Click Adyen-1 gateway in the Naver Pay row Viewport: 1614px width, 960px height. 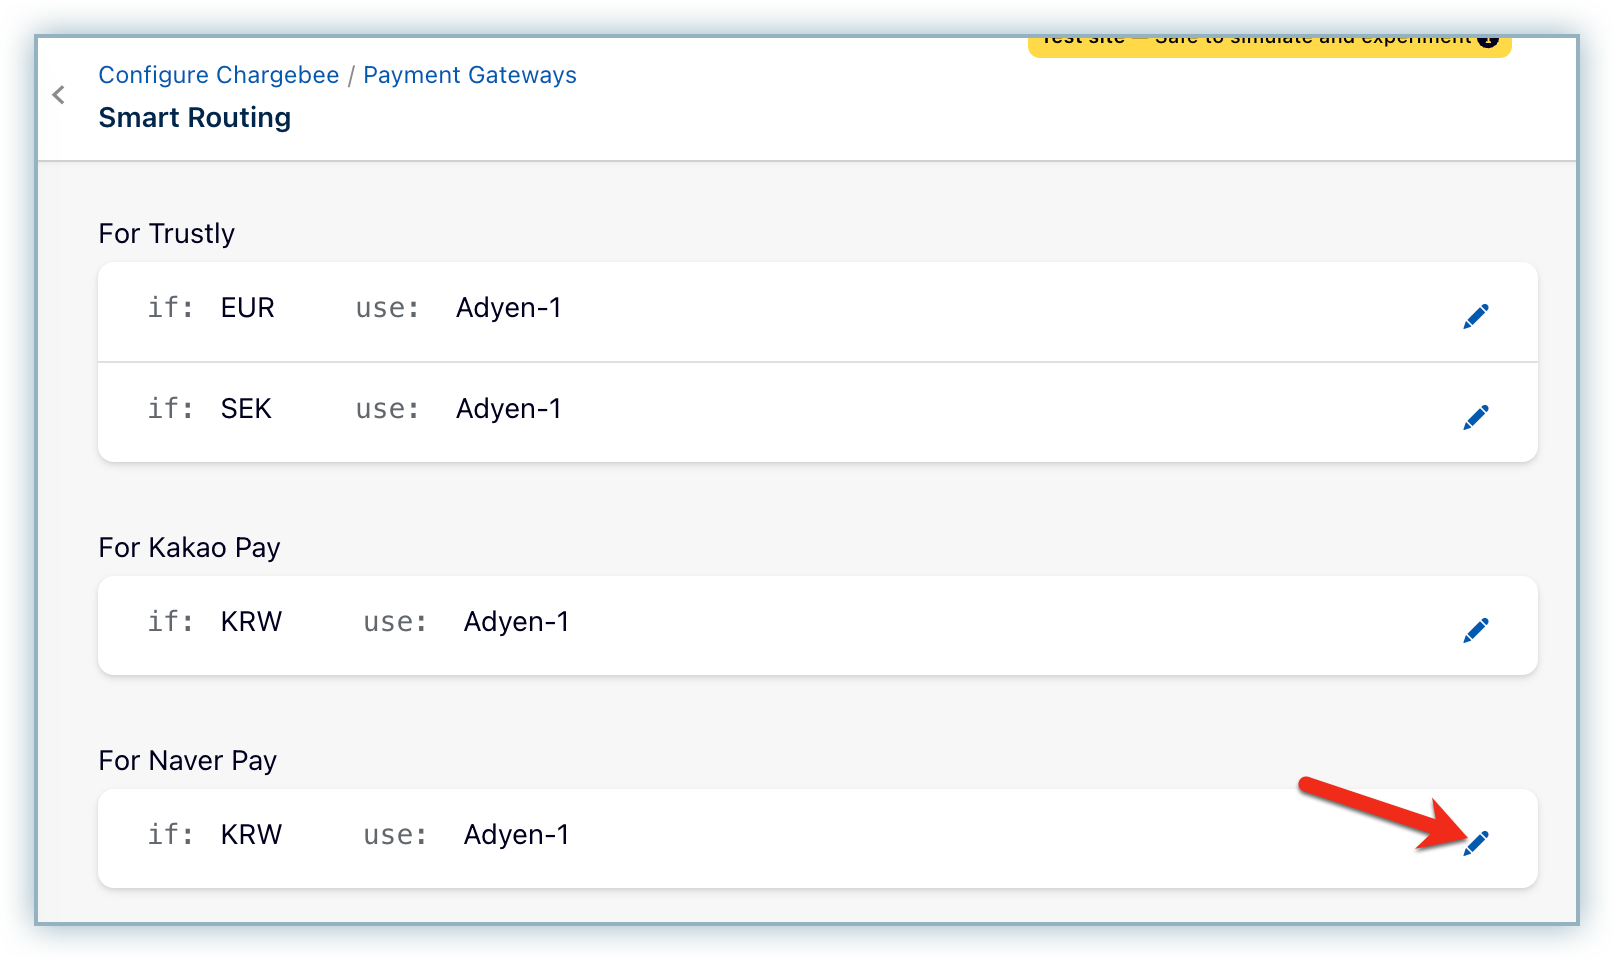517,835
